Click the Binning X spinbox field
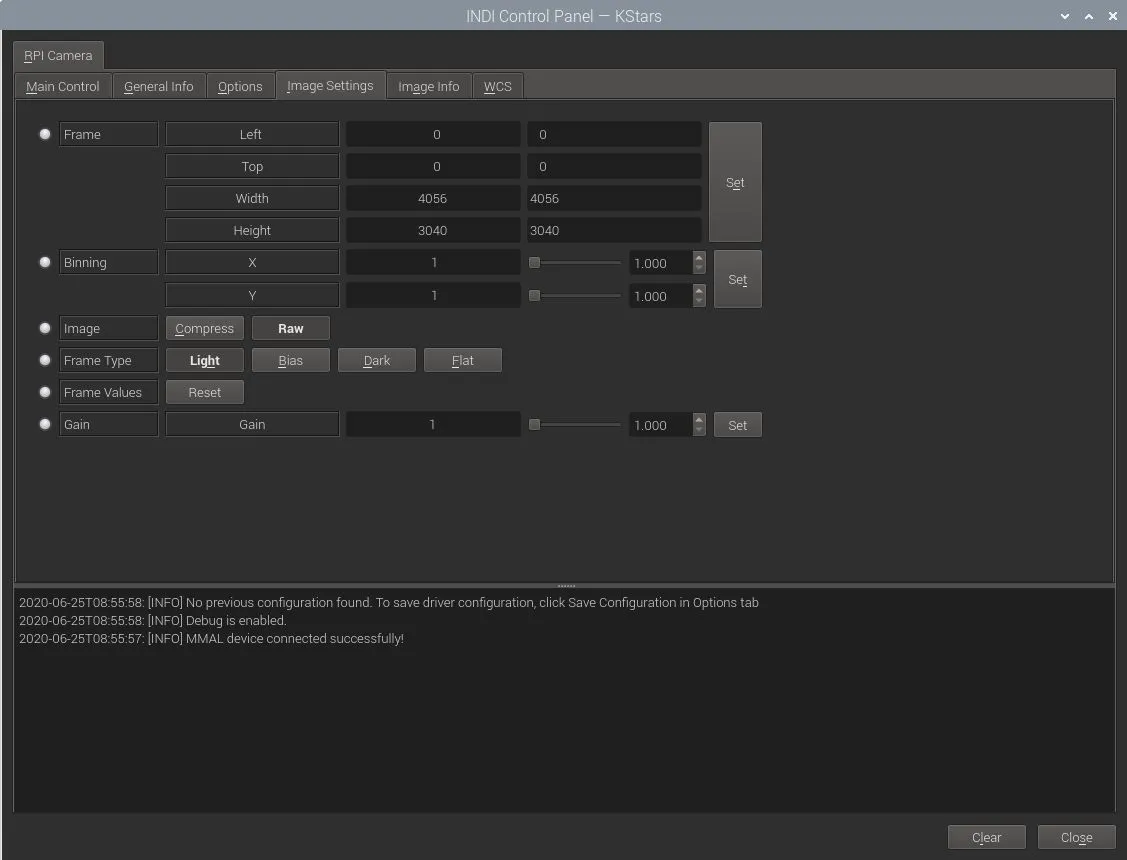 pyautogui.click(x=661, y=263)
